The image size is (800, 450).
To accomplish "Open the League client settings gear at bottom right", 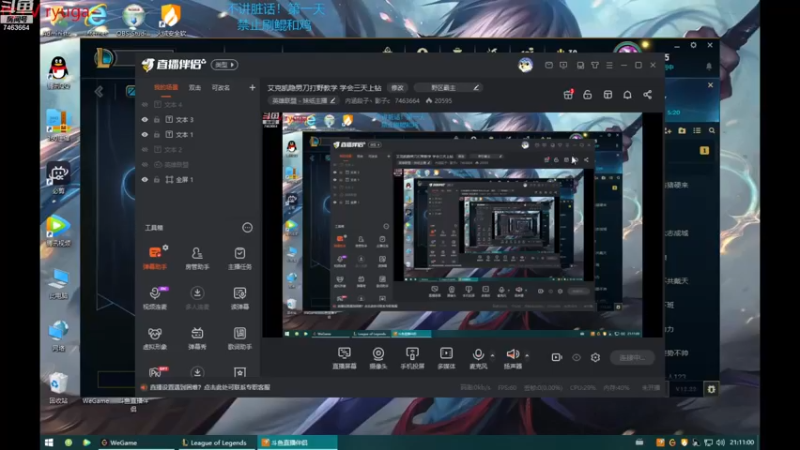I will [x=711, y=389].
